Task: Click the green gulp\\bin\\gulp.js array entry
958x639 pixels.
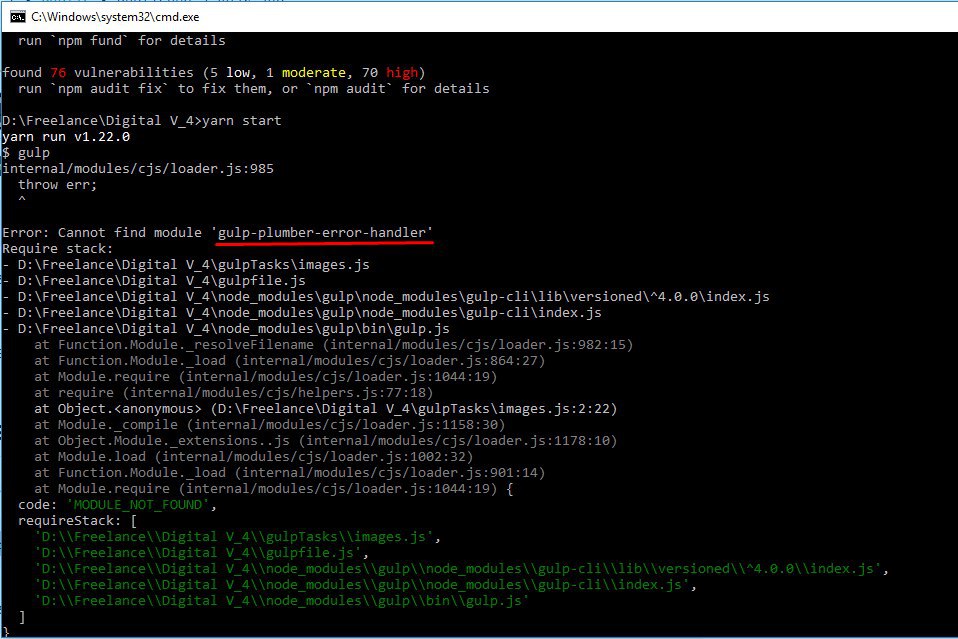Action: click(282, 601)
